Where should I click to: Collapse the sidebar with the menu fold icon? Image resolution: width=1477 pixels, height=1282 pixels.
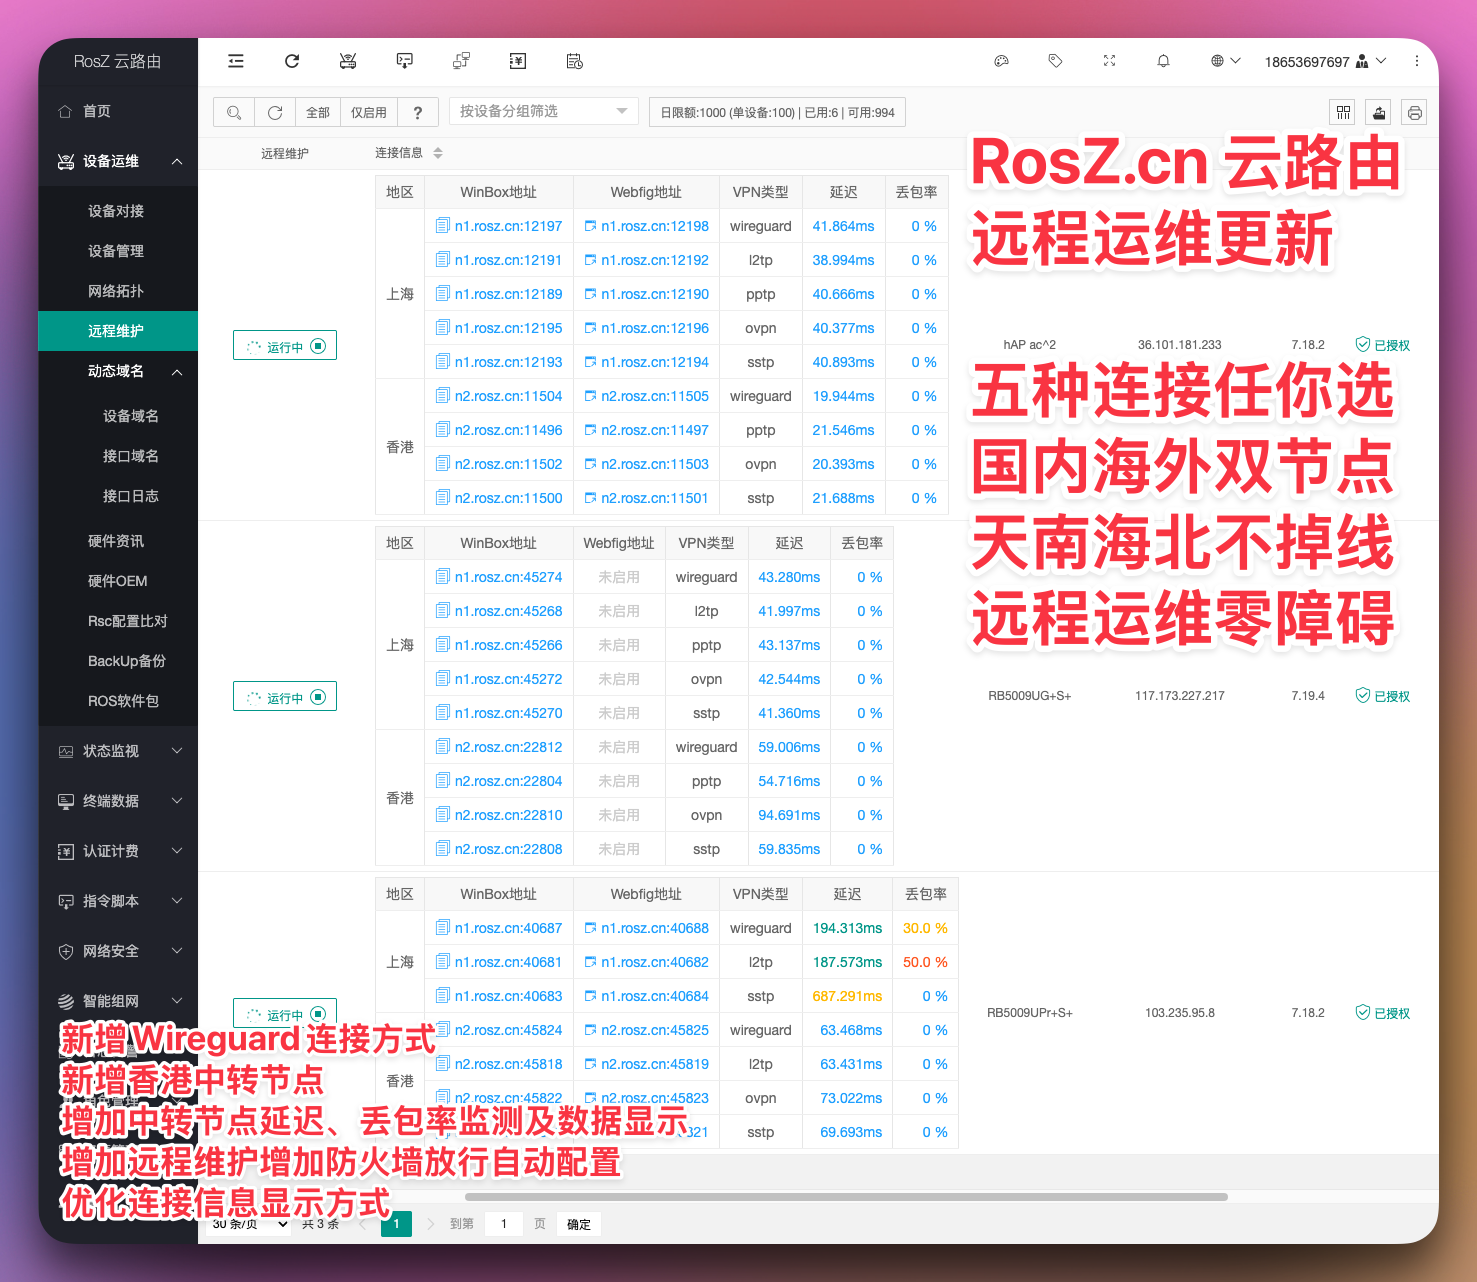(x=236, y=61)
